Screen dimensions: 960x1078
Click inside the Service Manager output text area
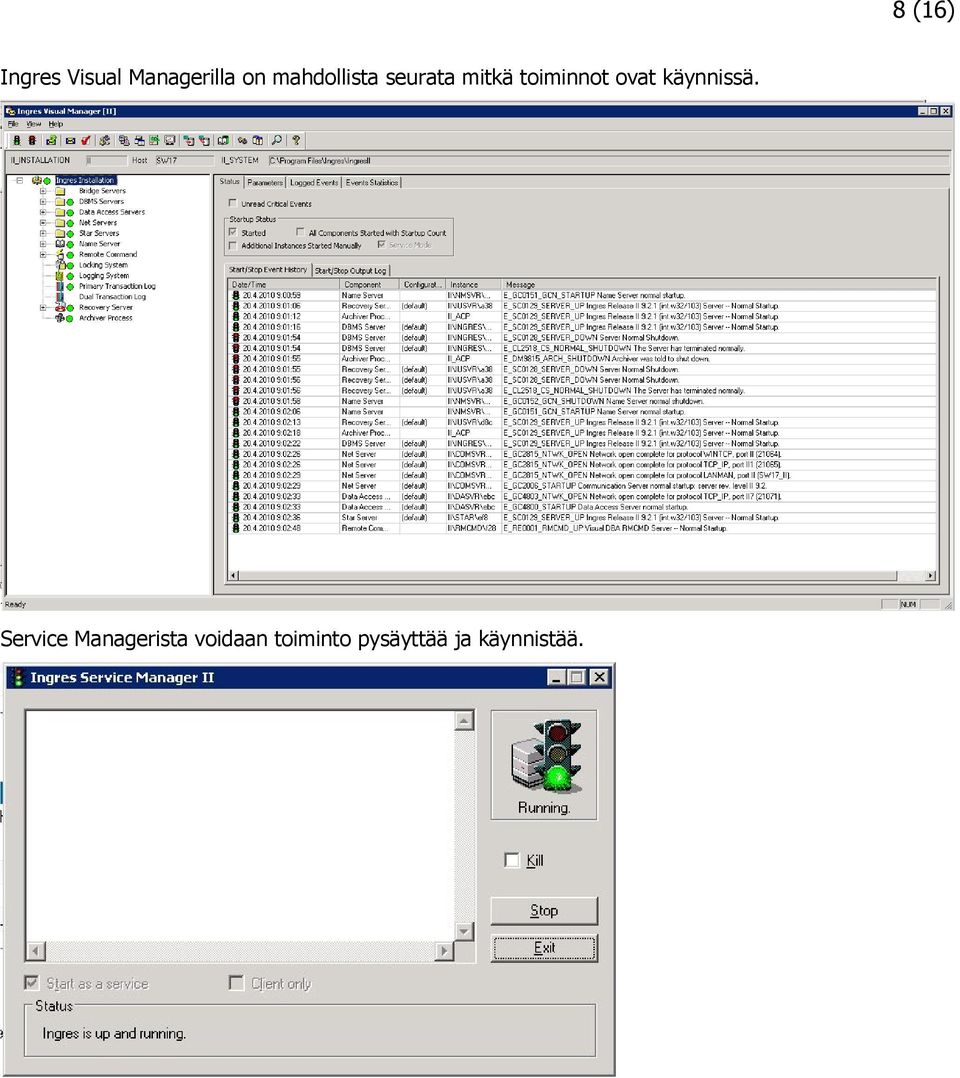click(x=240, y=826)
